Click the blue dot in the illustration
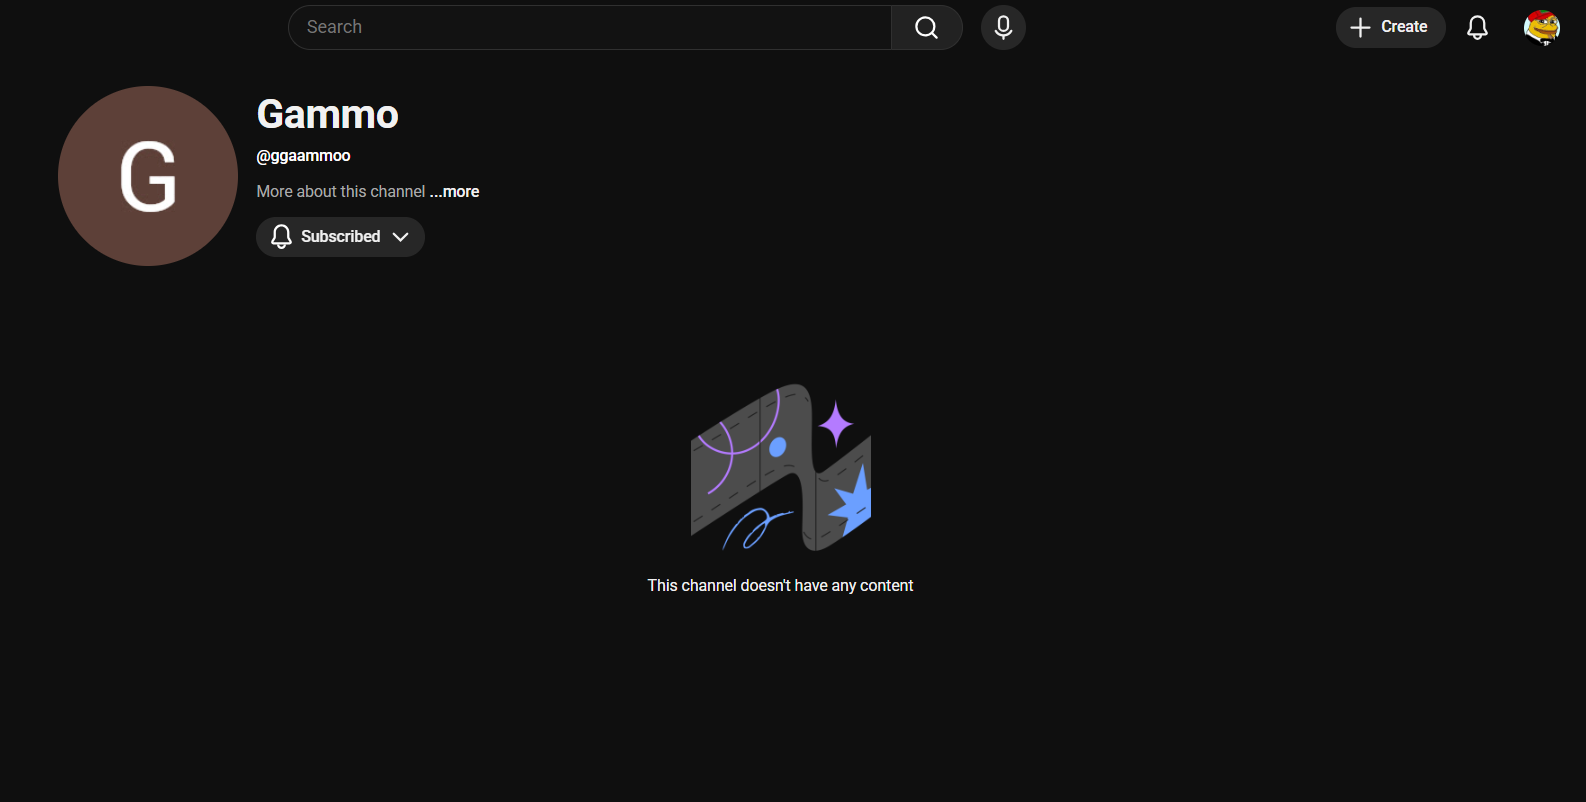Image resolution: width=1586 pixels, height=802 pixels. tap(777, 447)
